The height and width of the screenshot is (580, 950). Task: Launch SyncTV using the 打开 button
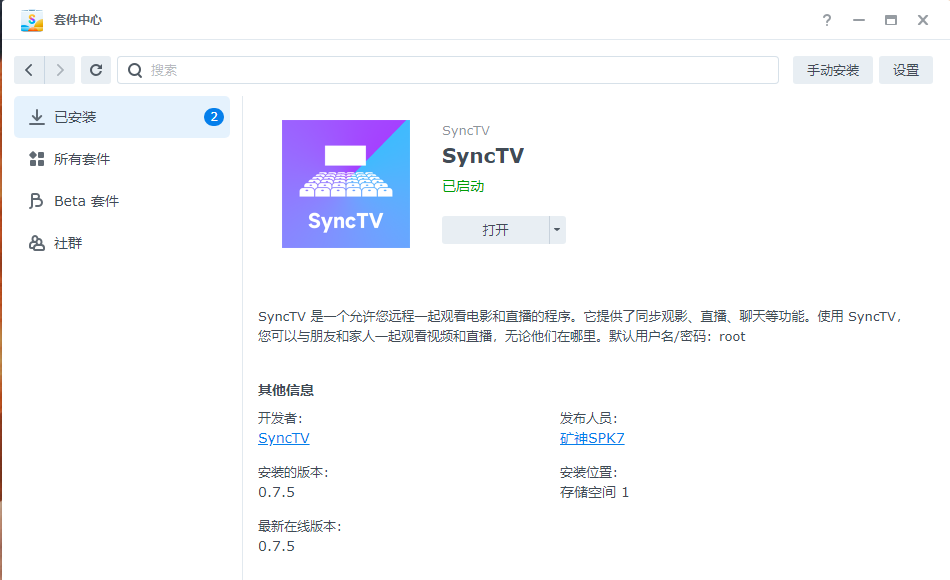click(495, 229)
